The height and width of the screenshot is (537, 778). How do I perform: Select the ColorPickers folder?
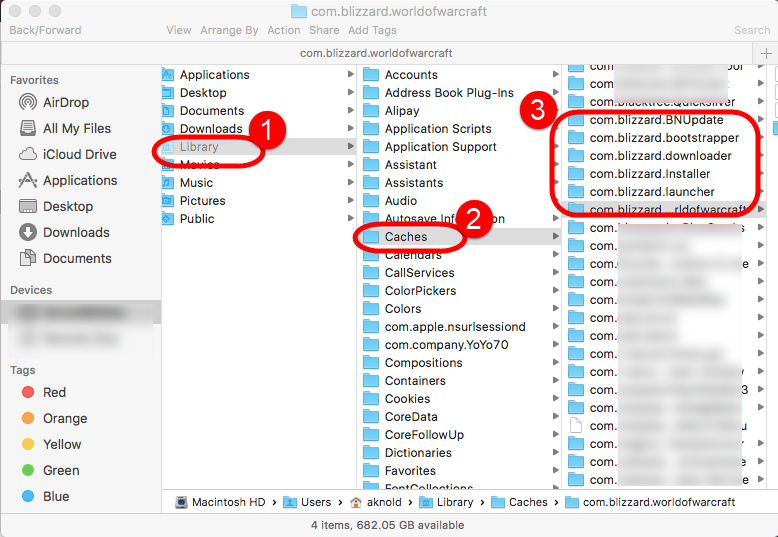(x=460, y=290)
